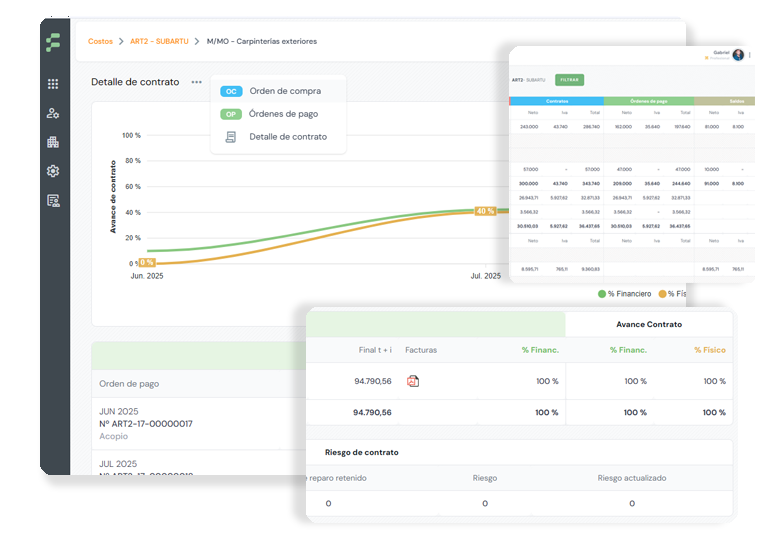The height and width of the screenshot is (534, 770).
Task: Click Gabriel's profile avatar
Action: coord(738,55)
